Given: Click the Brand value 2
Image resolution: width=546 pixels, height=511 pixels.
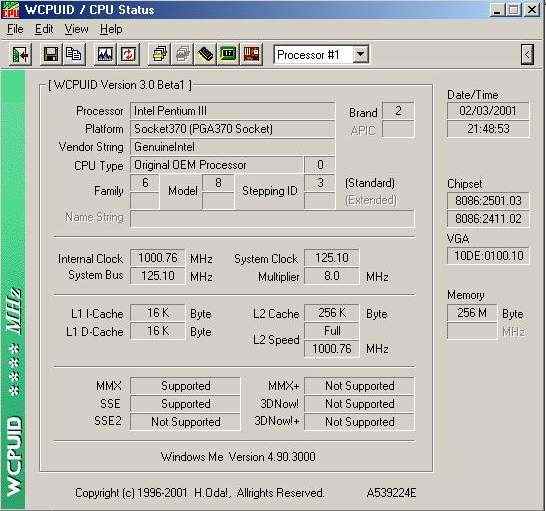Looking at the screenshot, I should tap(398, 111).
